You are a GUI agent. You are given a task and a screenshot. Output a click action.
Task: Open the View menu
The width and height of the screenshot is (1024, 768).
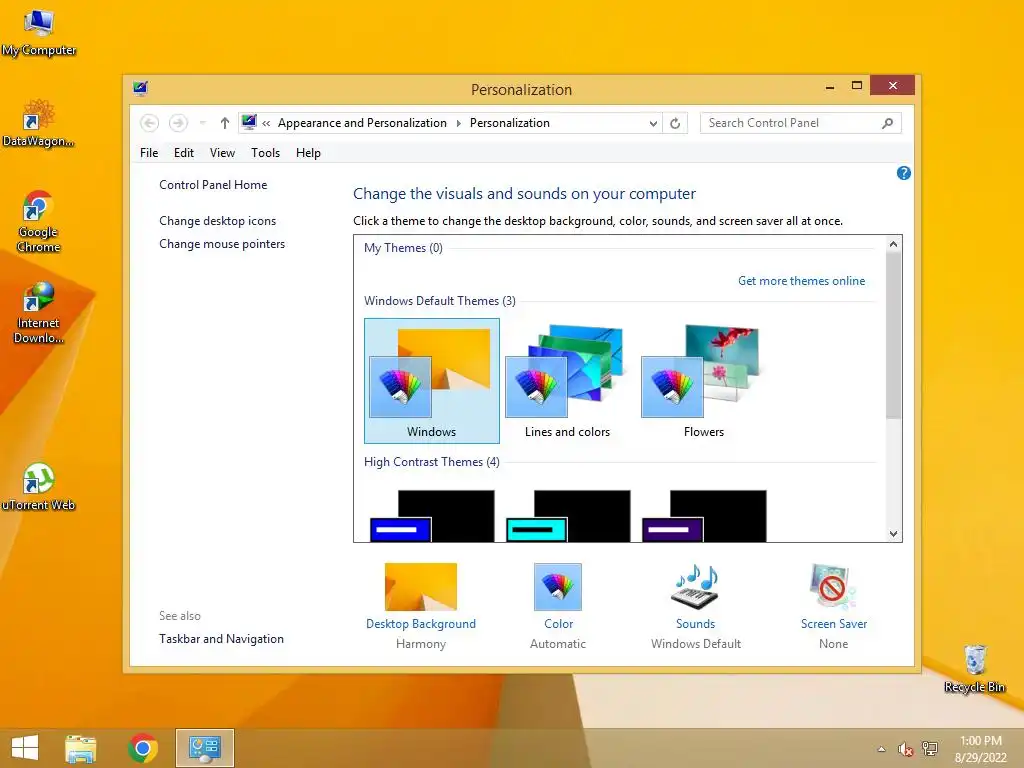pyautogui.click(x=222, y=153)
